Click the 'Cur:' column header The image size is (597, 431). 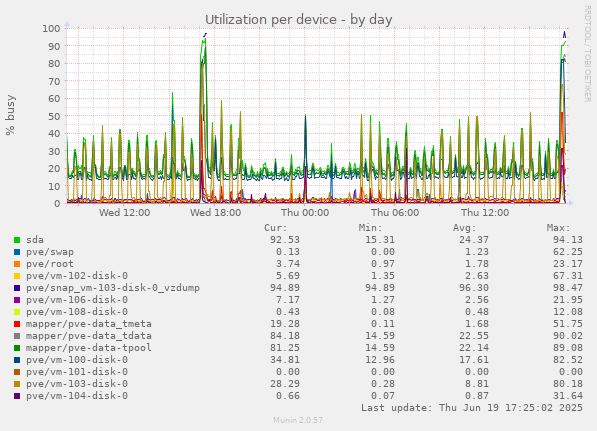(x=276, y=228)
